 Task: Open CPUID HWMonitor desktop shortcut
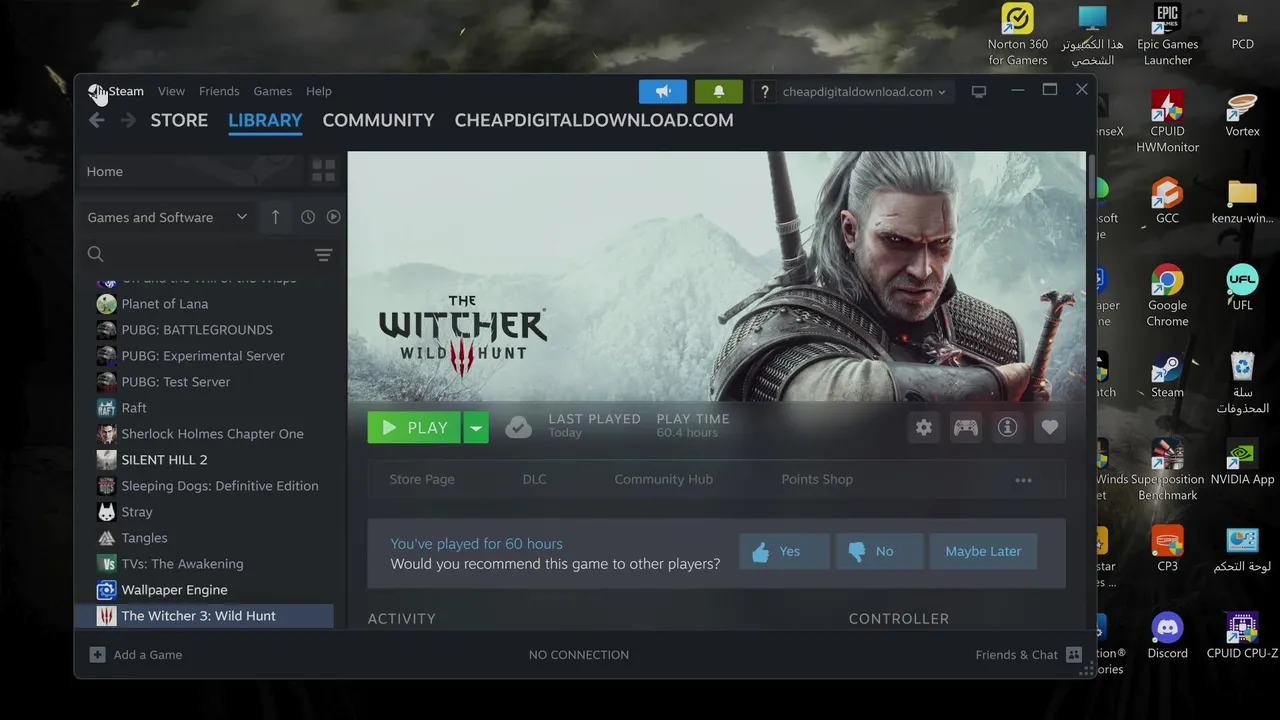(x=1167, y=122)
